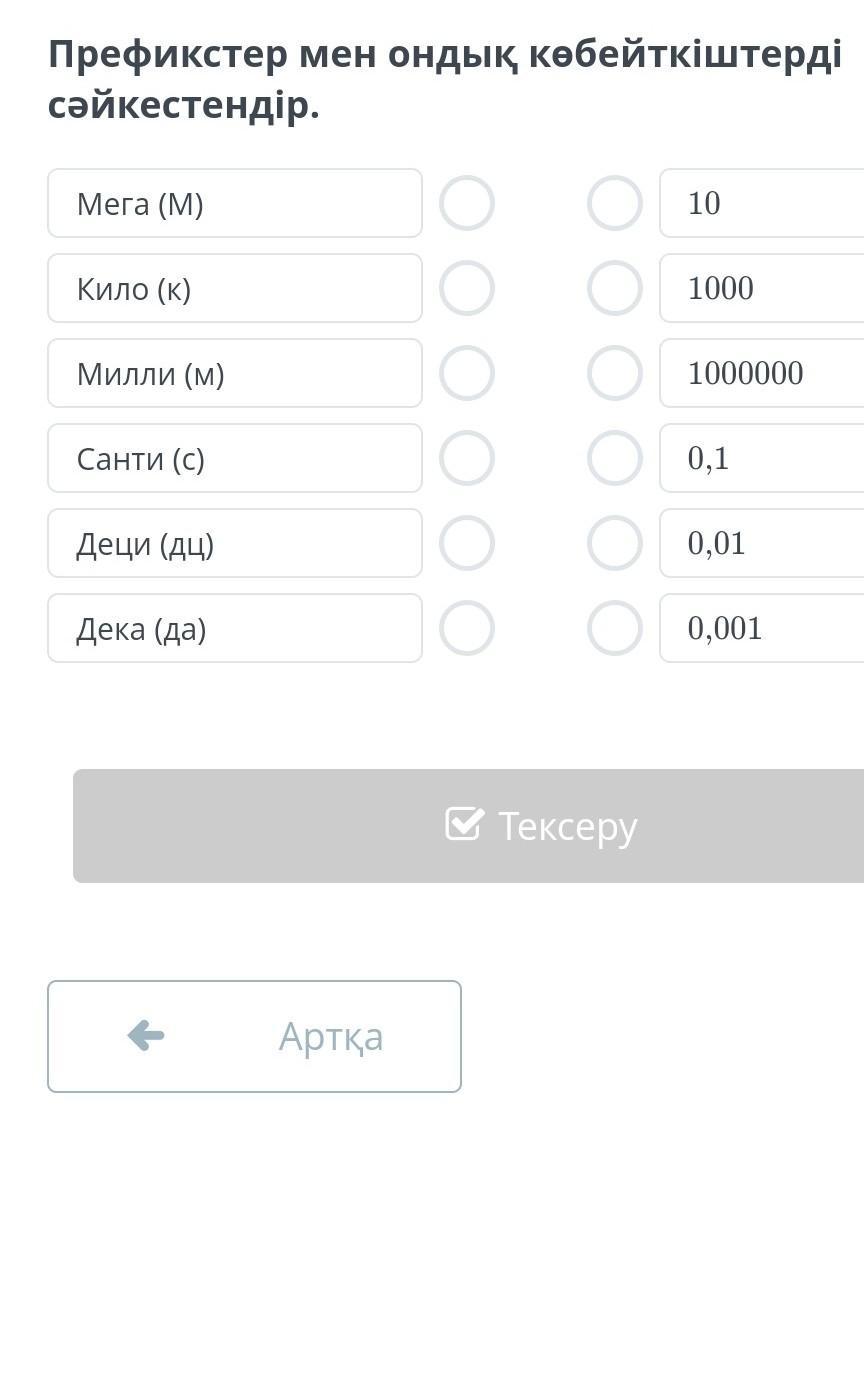Select the radio circle beside value 0,1
Viewport: 864px width, 1389px height.
click(x=614, y=458)
